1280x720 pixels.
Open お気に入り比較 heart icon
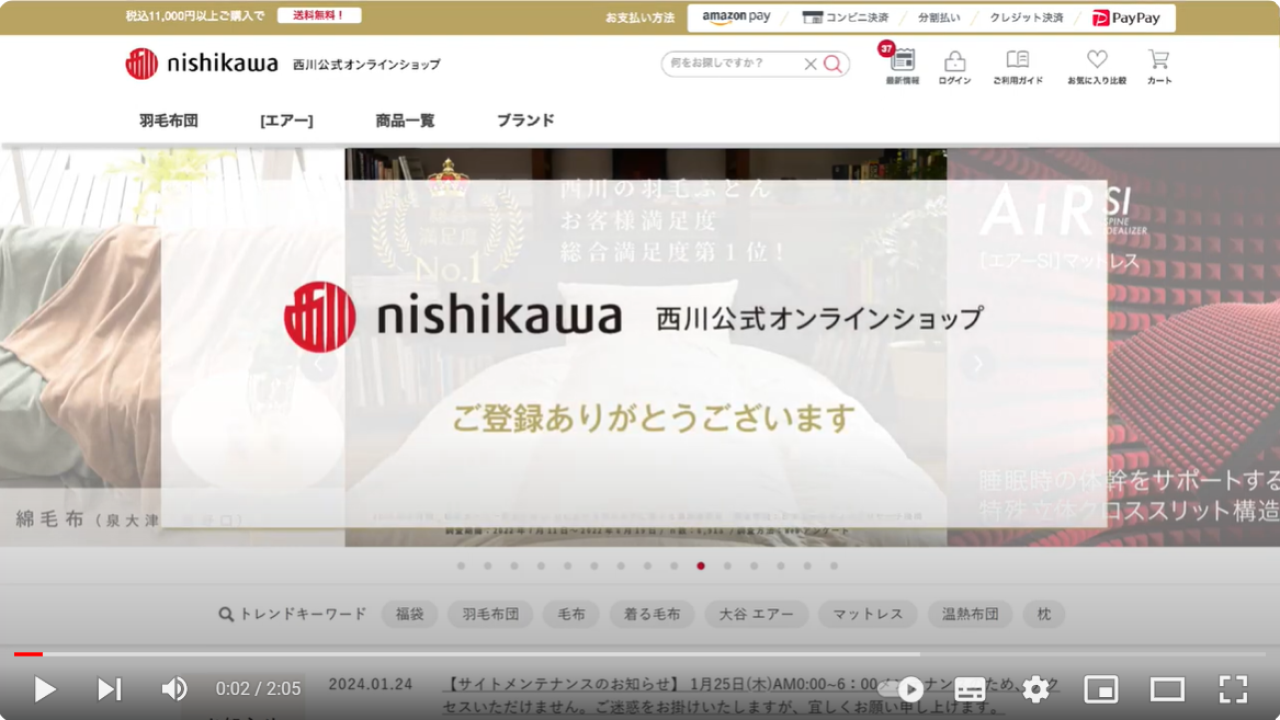[x=1097, y=67]
